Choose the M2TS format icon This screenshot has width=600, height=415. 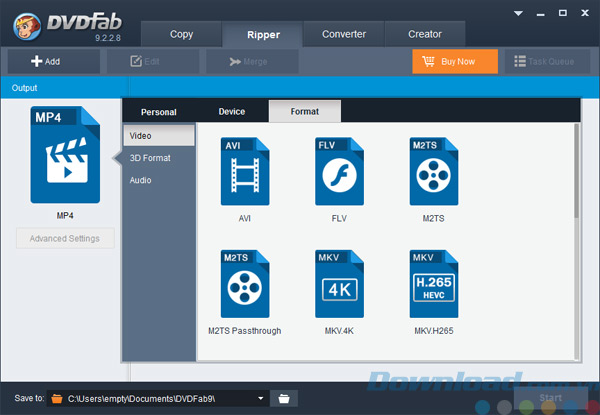pyautogui.click(x=434, y=171)
